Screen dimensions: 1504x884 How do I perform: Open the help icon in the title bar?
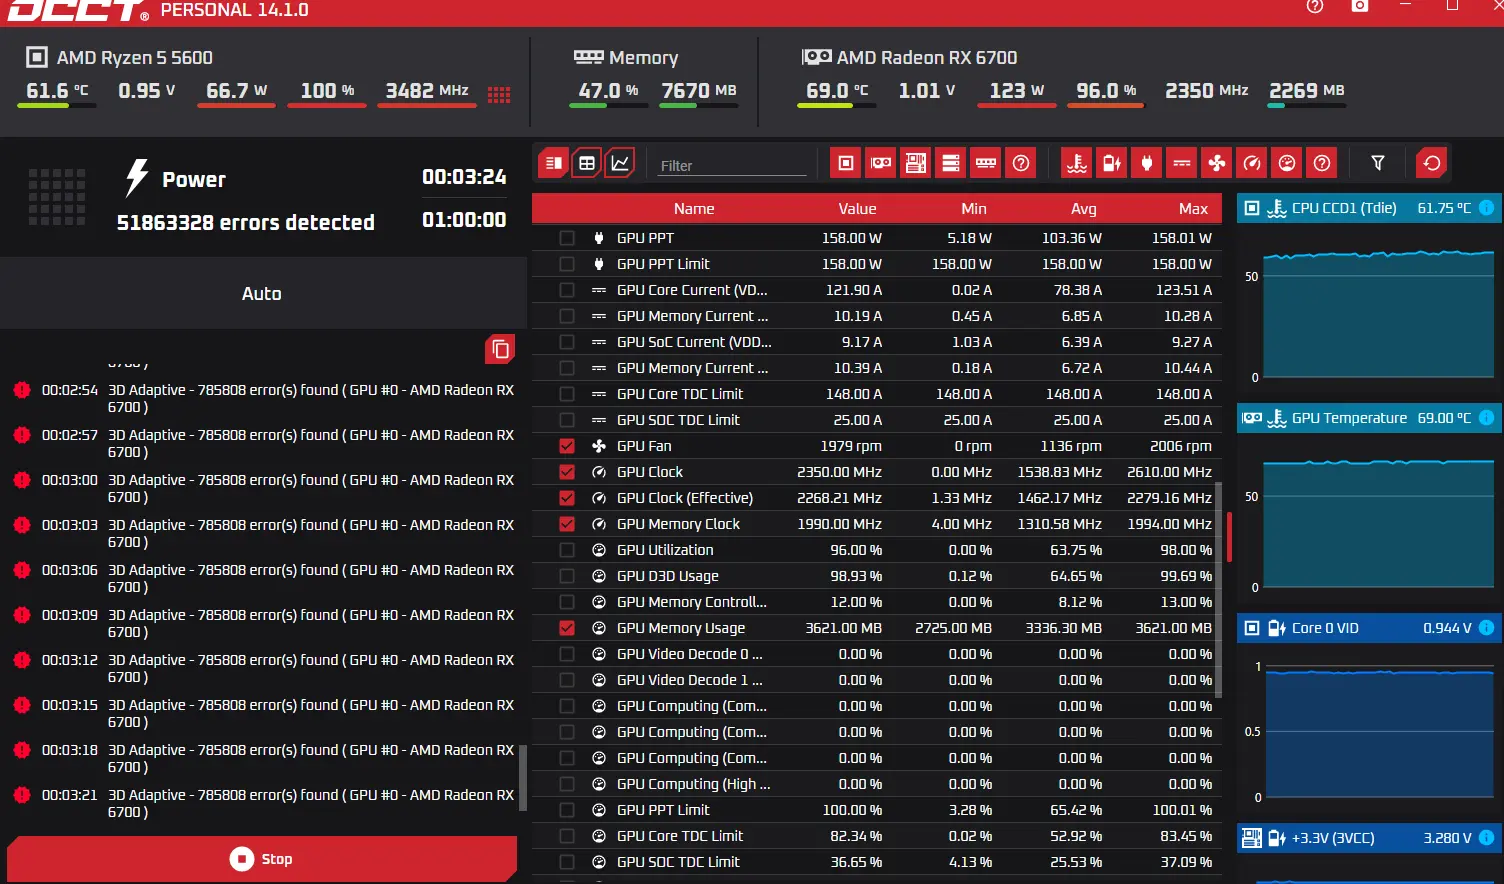pyautogui.click(x=1315, y=6)
